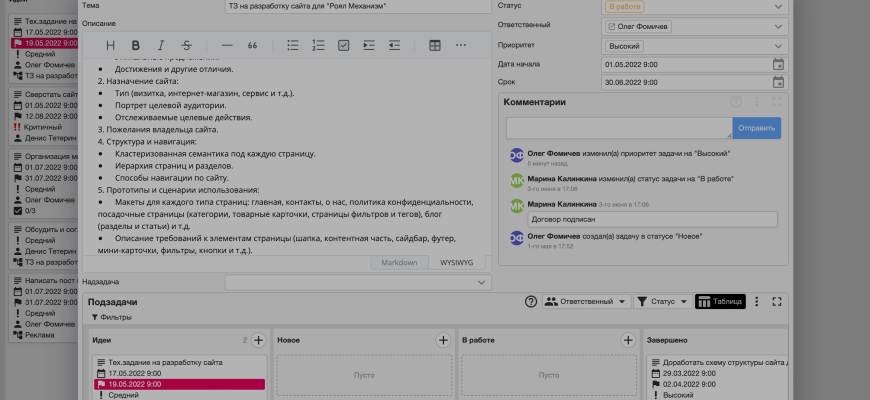Expand Subtasks panel to fullscreen
The image size is (870, 400).
pyautogui.click(x=777, y=301)
